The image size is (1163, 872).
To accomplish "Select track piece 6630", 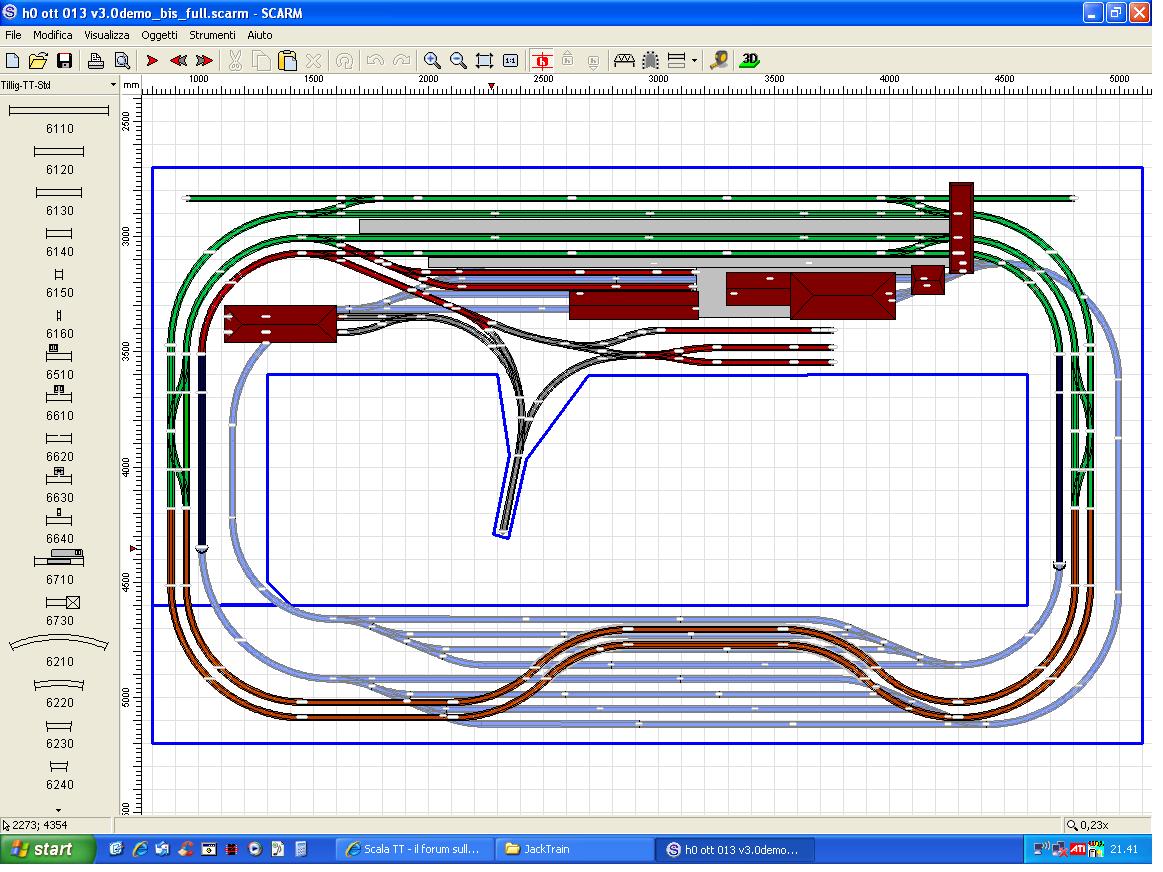I will (x=59, y=486).
